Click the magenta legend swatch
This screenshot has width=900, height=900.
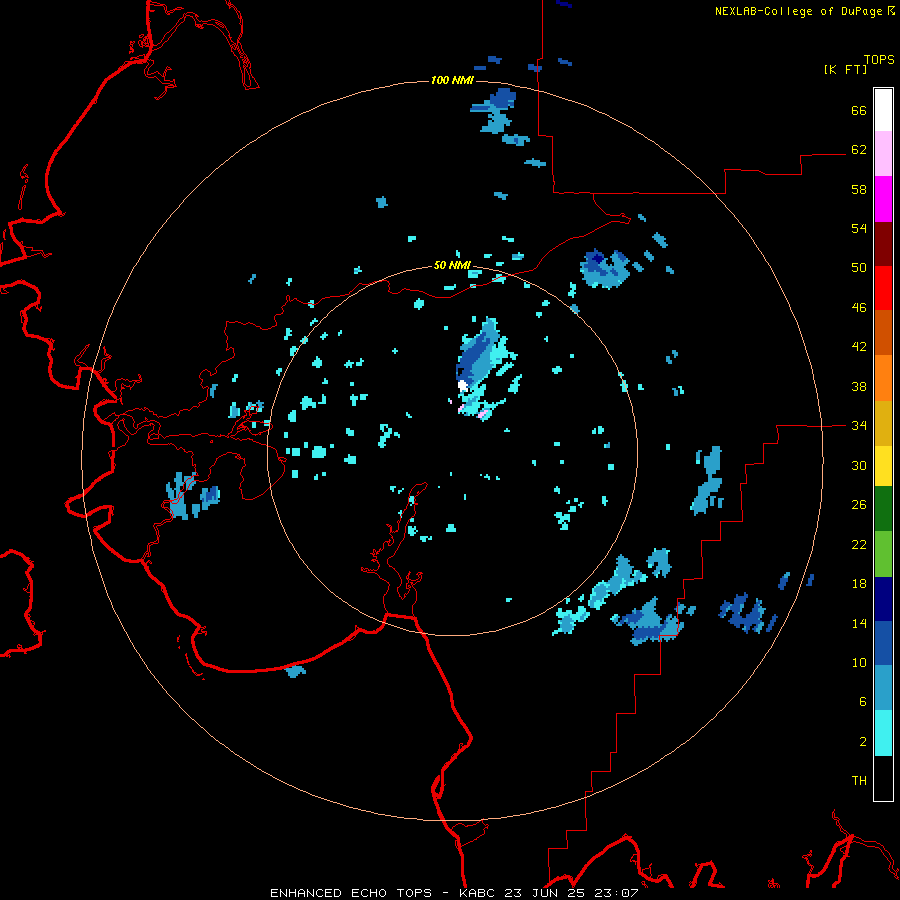click(883, 199)
